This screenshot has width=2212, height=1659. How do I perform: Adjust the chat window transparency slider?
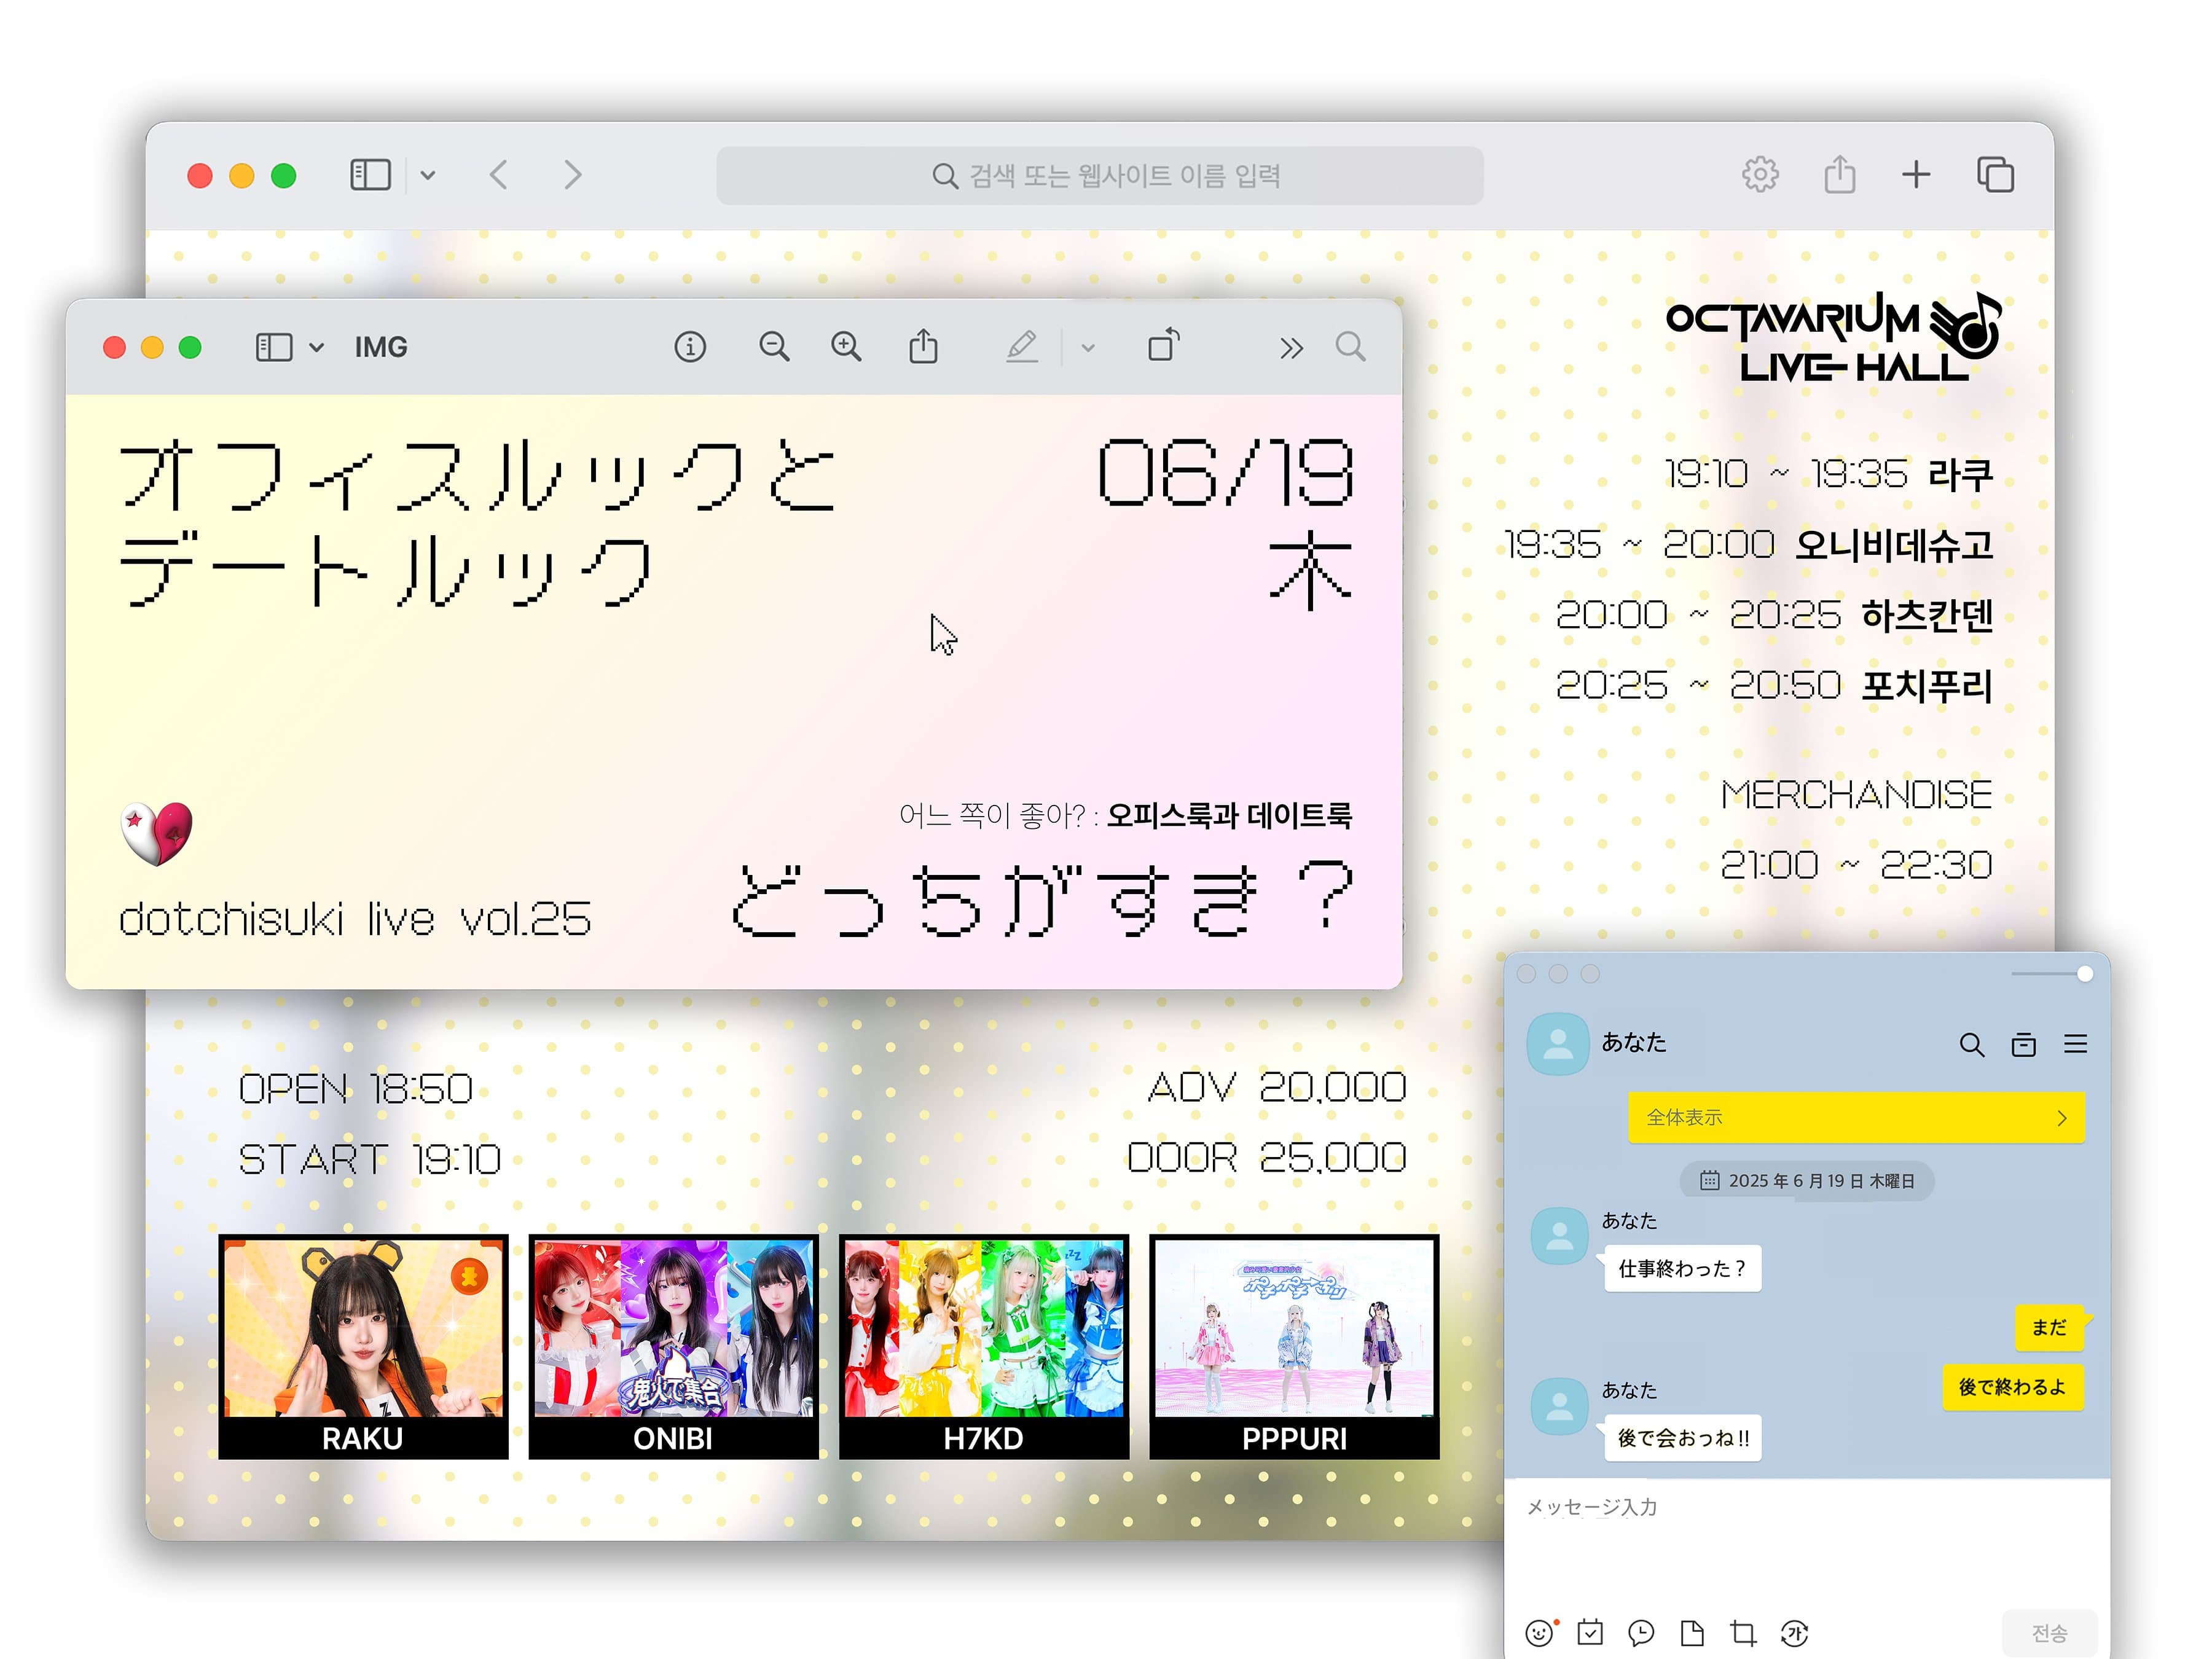pos(2084,974)
